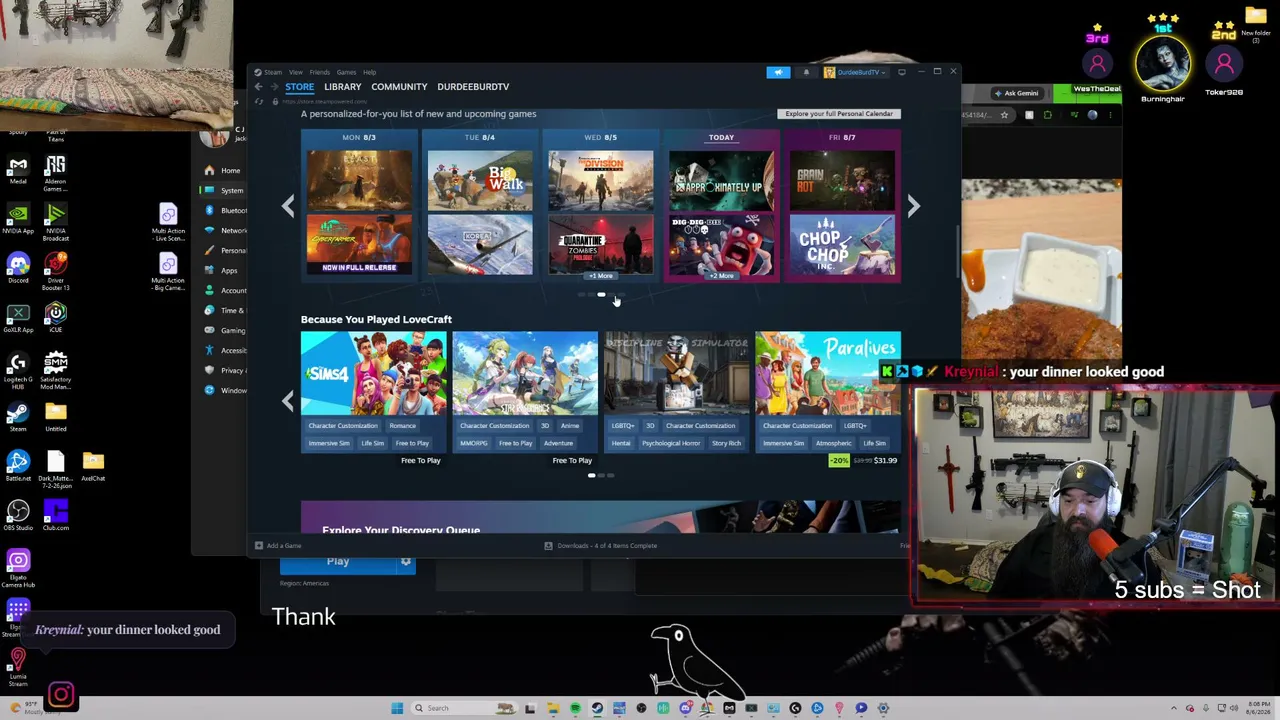Viewport: 1280px width, 720px height.
Task: Click the Steam forward navigation arrow
Action: coord(275,87)
